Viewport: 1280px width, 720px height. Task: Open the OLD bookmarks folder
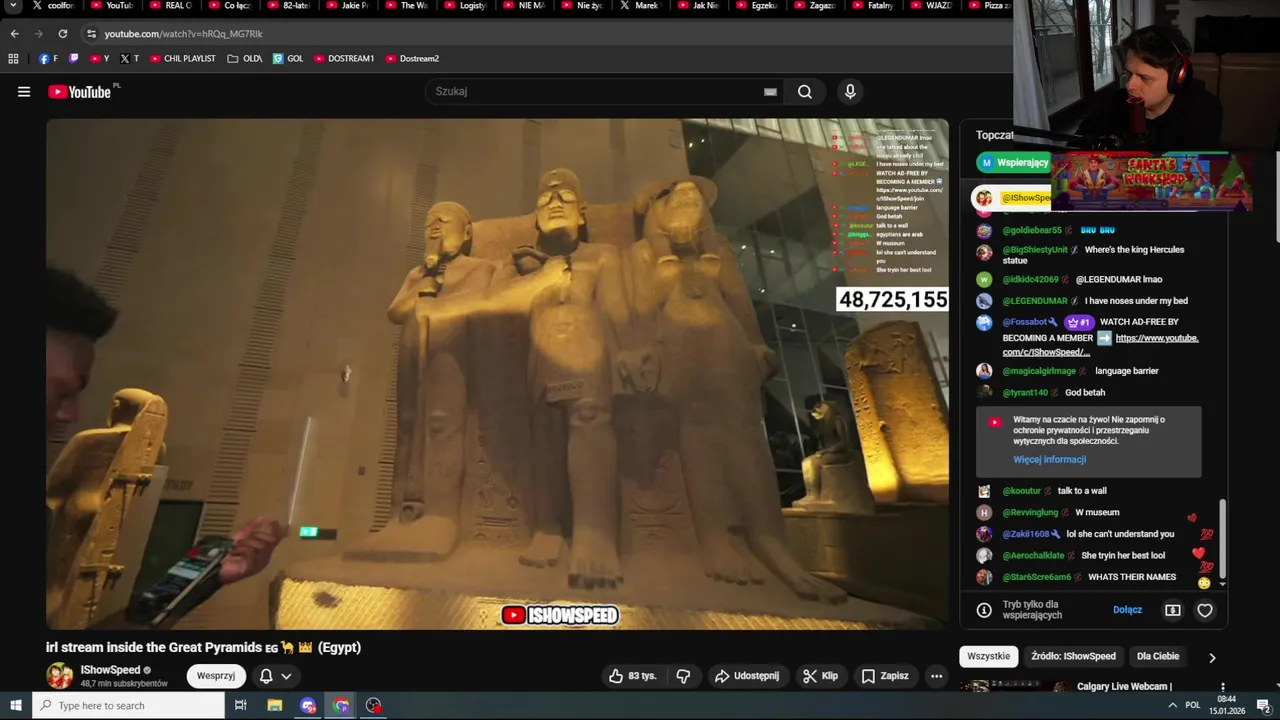pyautogui.click(x=245, y=59)
